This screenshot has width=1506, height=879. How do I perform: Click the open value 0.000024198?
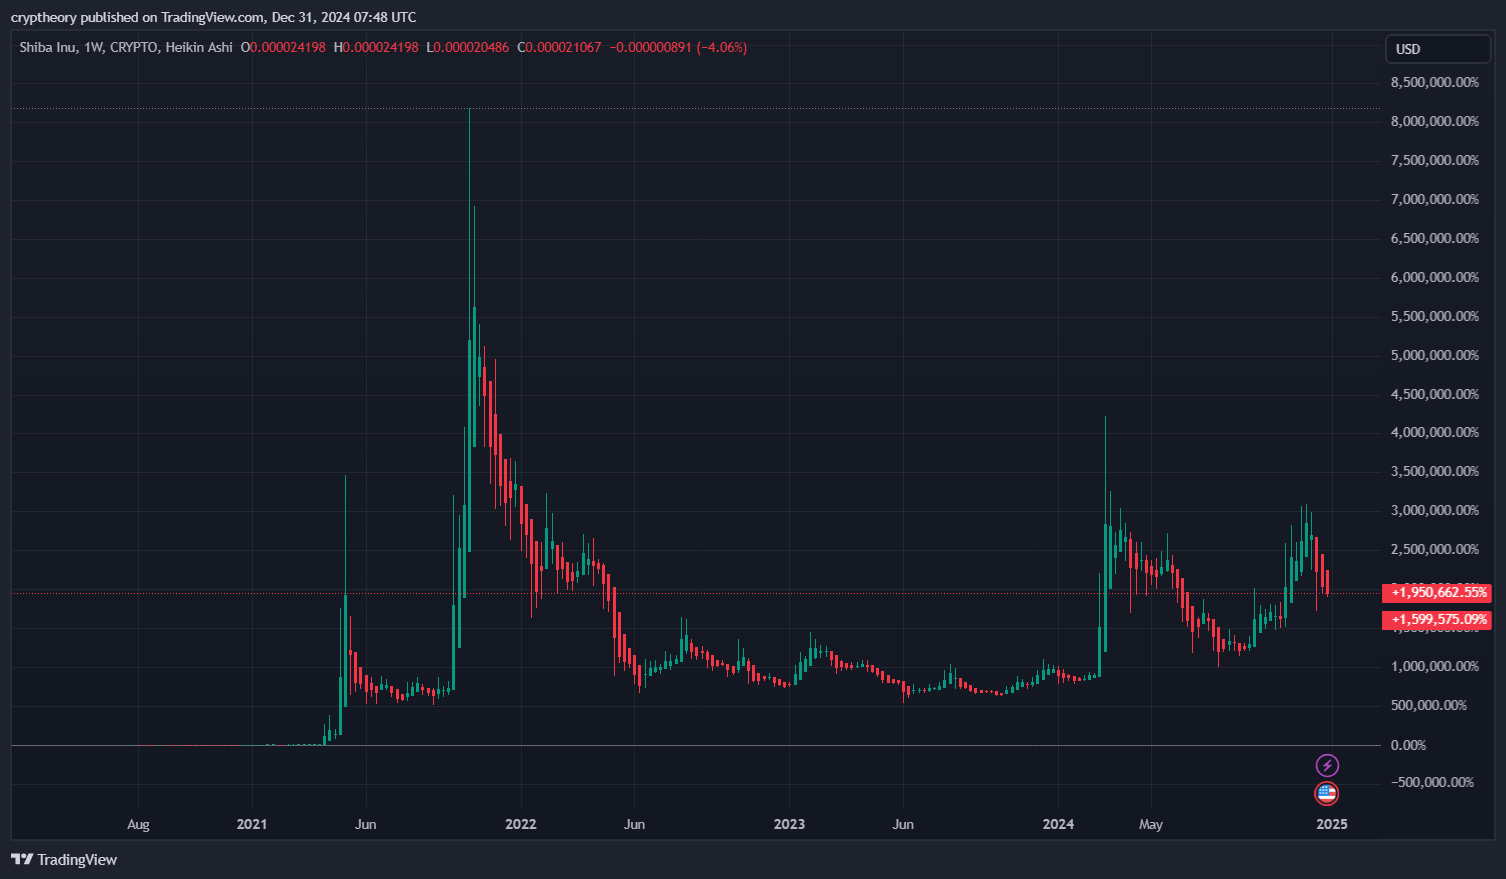click(x=287, y=47)
